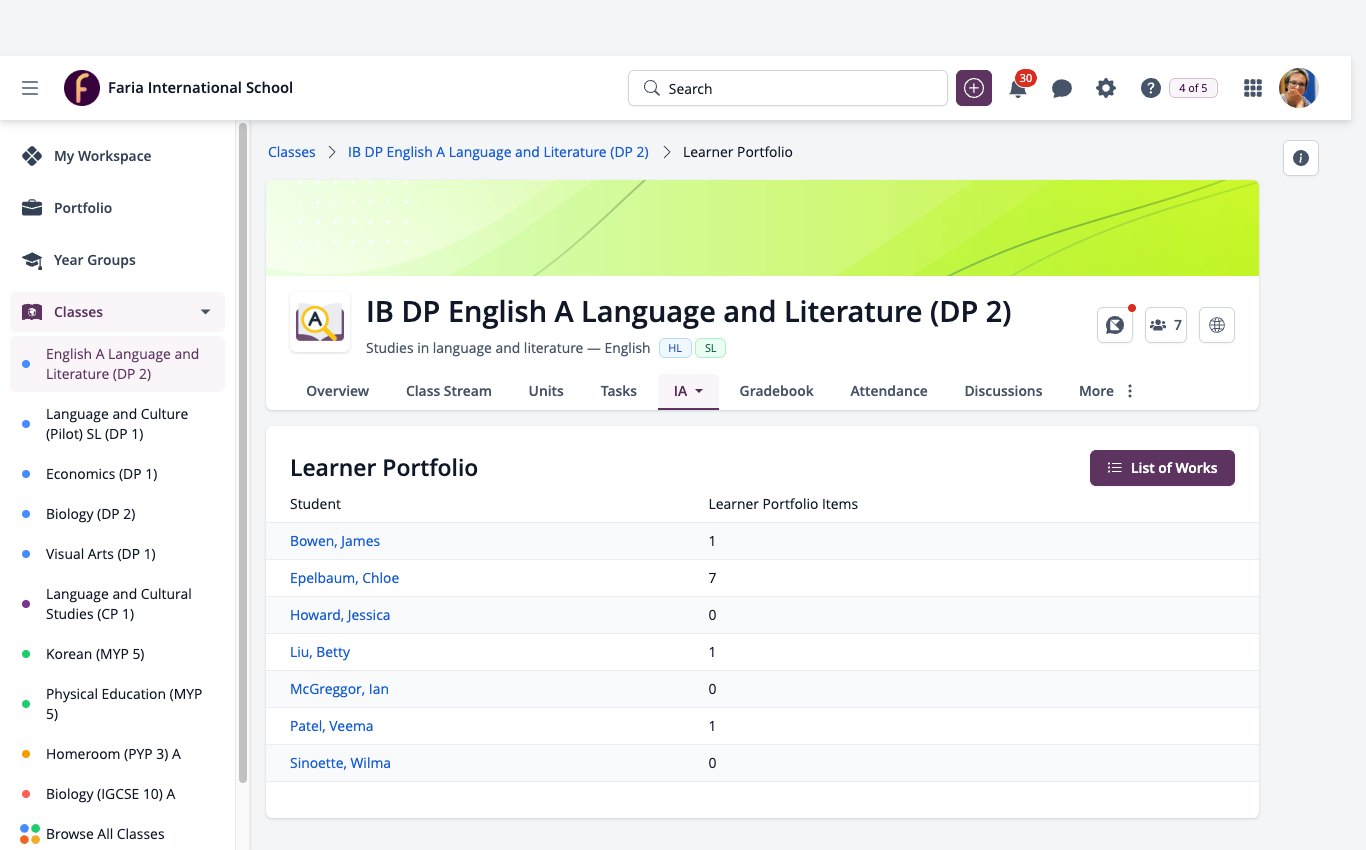Open the settings gear icon

[1106, 88]
